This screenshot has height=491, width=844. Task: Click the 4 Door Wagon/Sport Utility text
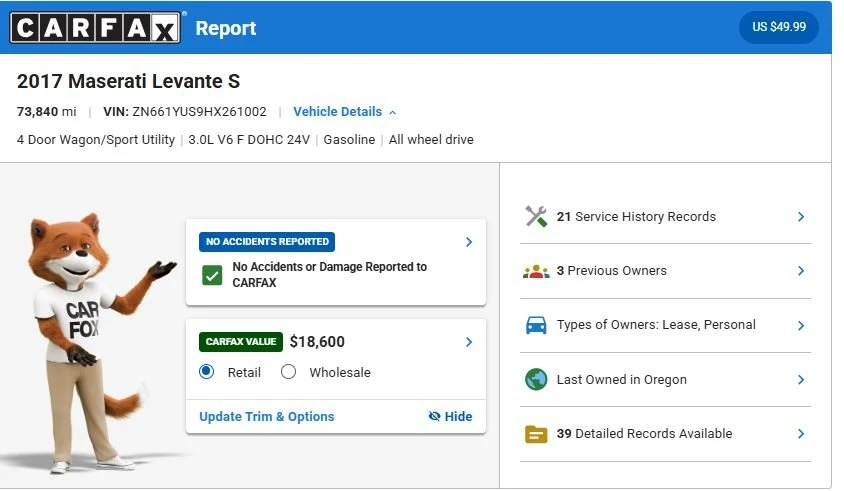click(x=96, y=139)
